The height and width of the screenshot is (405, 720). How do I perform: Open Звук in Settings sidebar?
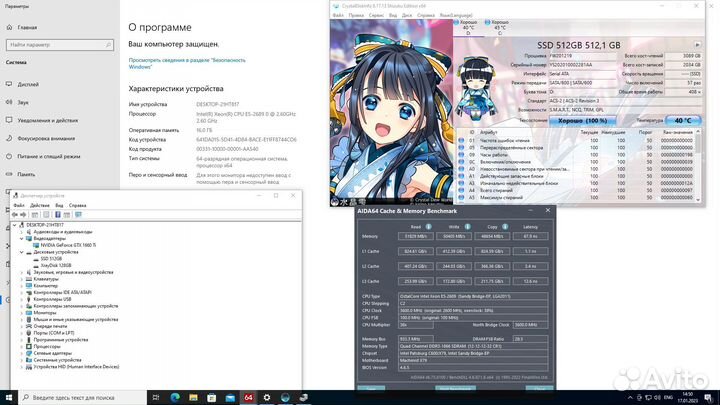click(23, 102)
